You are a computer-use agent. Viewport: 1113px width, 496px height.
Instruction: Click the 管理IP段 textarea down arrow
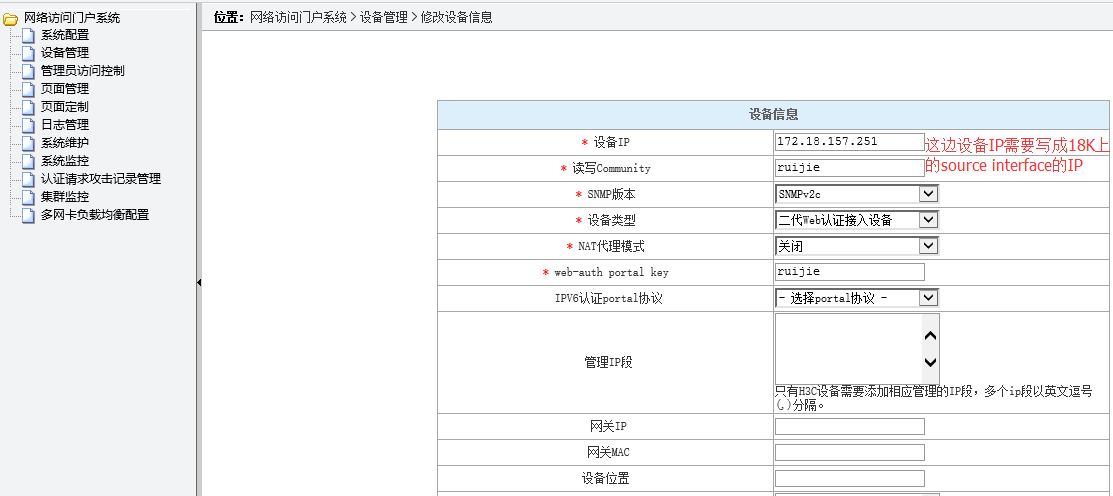pos(931,362)
